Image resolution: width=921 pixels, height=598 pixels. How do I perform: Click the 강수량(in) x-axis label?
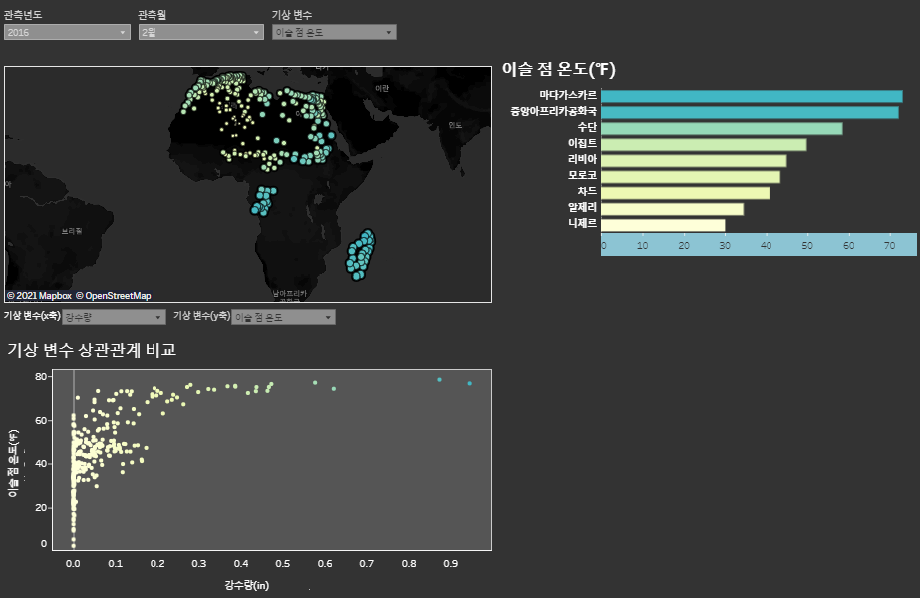click(246, 585)
